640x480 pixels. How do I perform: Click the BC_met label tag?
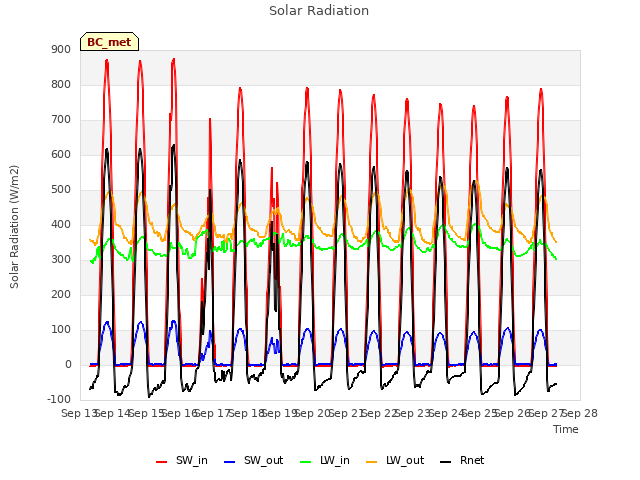(109, 42)
